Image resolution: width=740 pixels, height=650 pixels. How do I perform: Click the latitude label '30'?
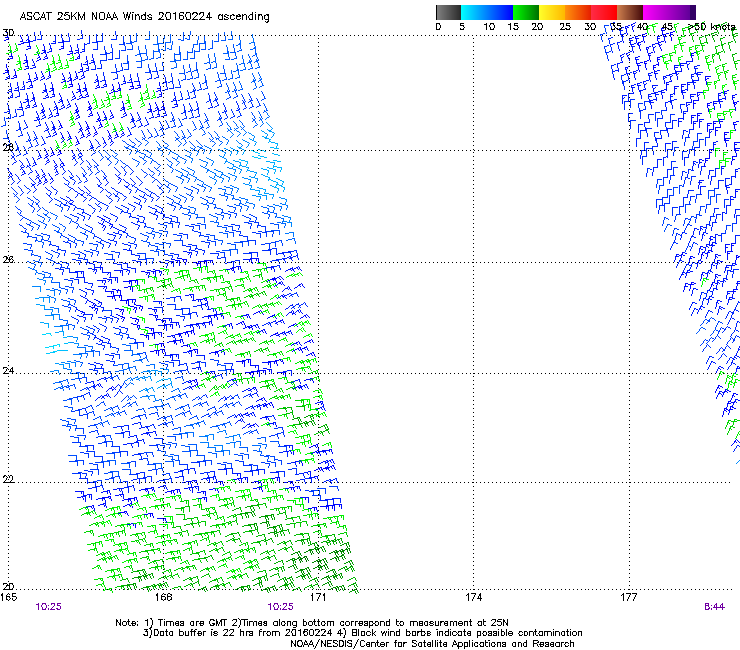(8, 33)
